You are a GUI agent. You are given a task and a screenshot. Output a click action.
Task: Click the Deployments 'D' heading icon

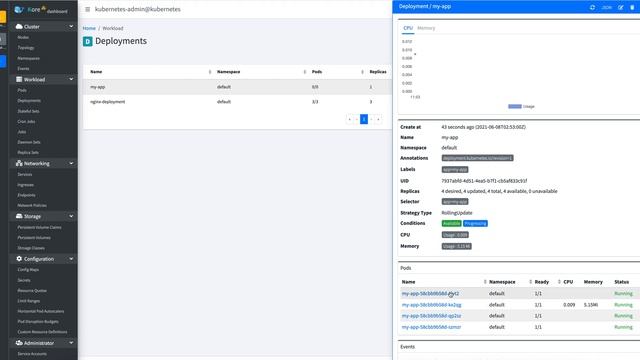[x=87, y=41]
